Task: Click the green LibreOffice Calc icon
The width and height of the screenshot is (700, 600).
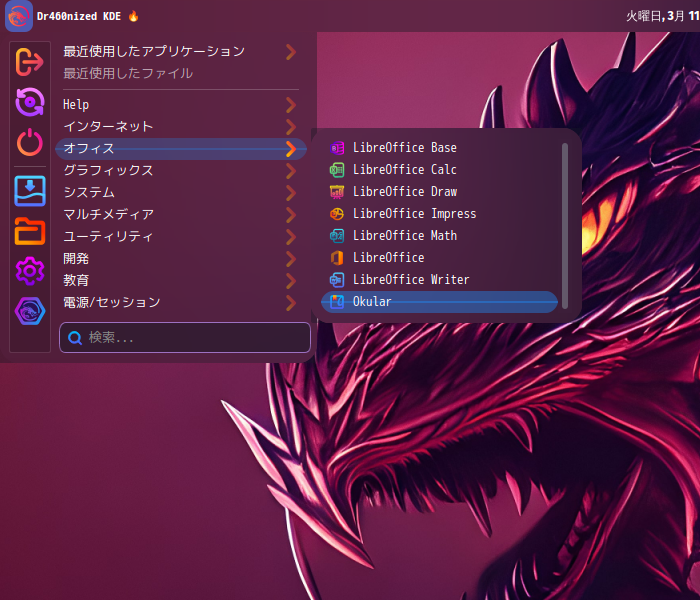Action: click(x=337, y=170)
